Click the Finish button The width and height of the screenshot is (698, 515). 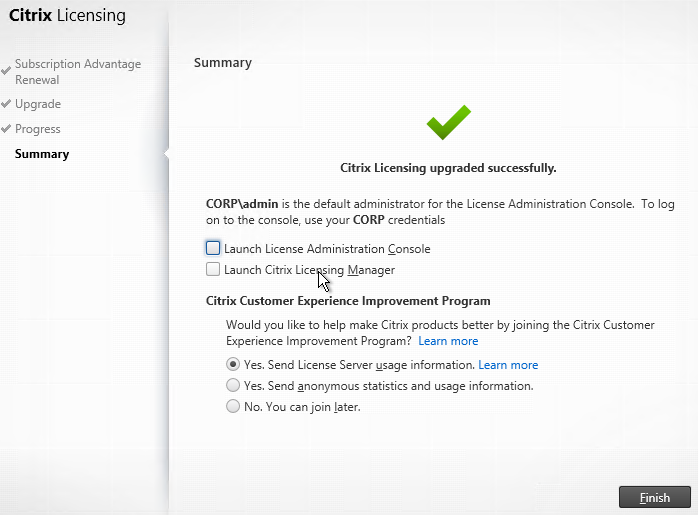point(655,497)
